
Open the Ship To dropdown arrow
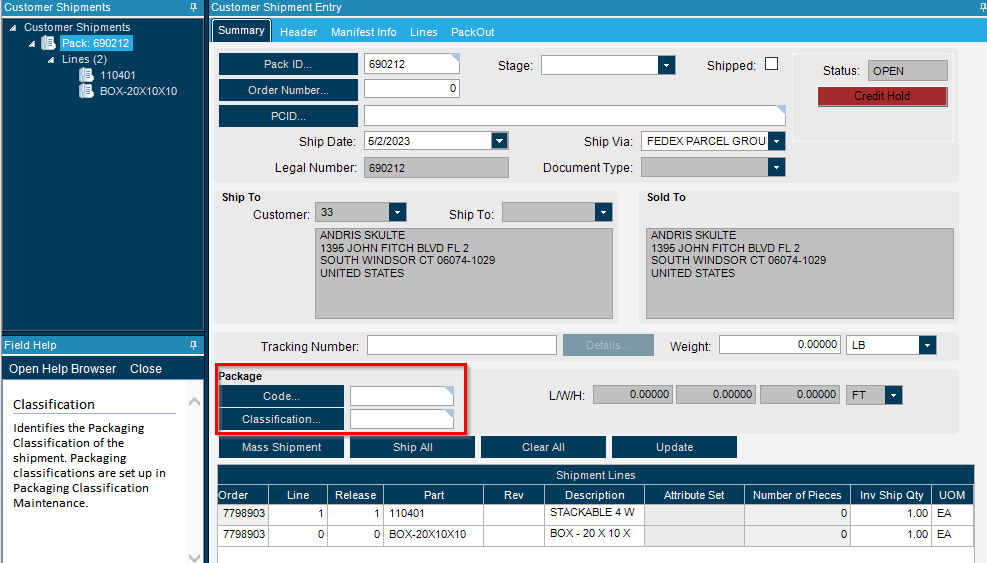pyautogui.click(x=603, y=212)
